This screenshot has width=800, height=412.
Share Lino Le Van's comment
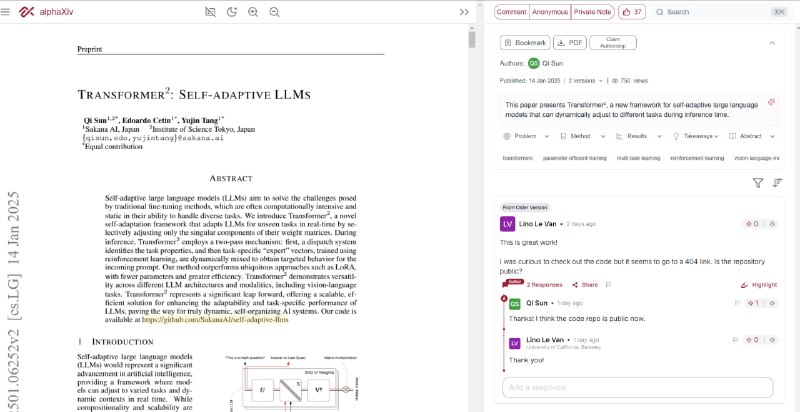click(x=585, y=285)
